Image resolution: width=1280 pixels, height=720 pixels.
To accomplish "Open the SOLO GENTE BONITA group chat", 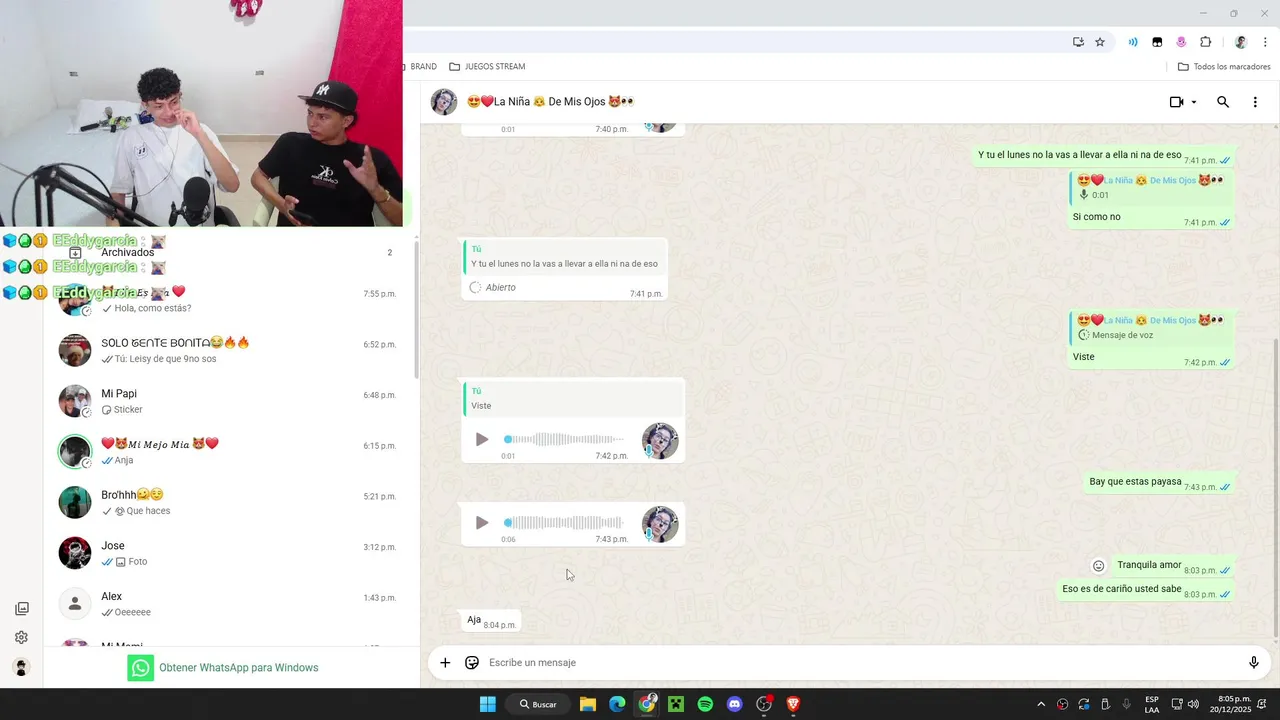I will click(x=230, y=351).
